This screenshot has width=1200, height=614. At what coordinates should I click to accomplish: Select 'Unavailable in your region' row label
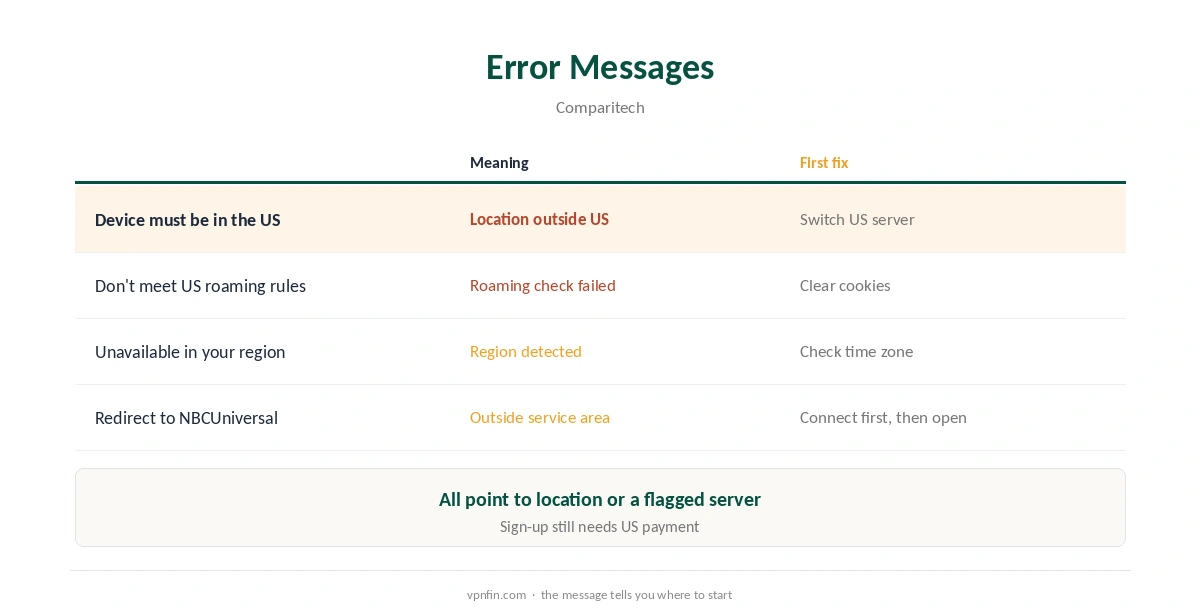click(x=190, y=352)
